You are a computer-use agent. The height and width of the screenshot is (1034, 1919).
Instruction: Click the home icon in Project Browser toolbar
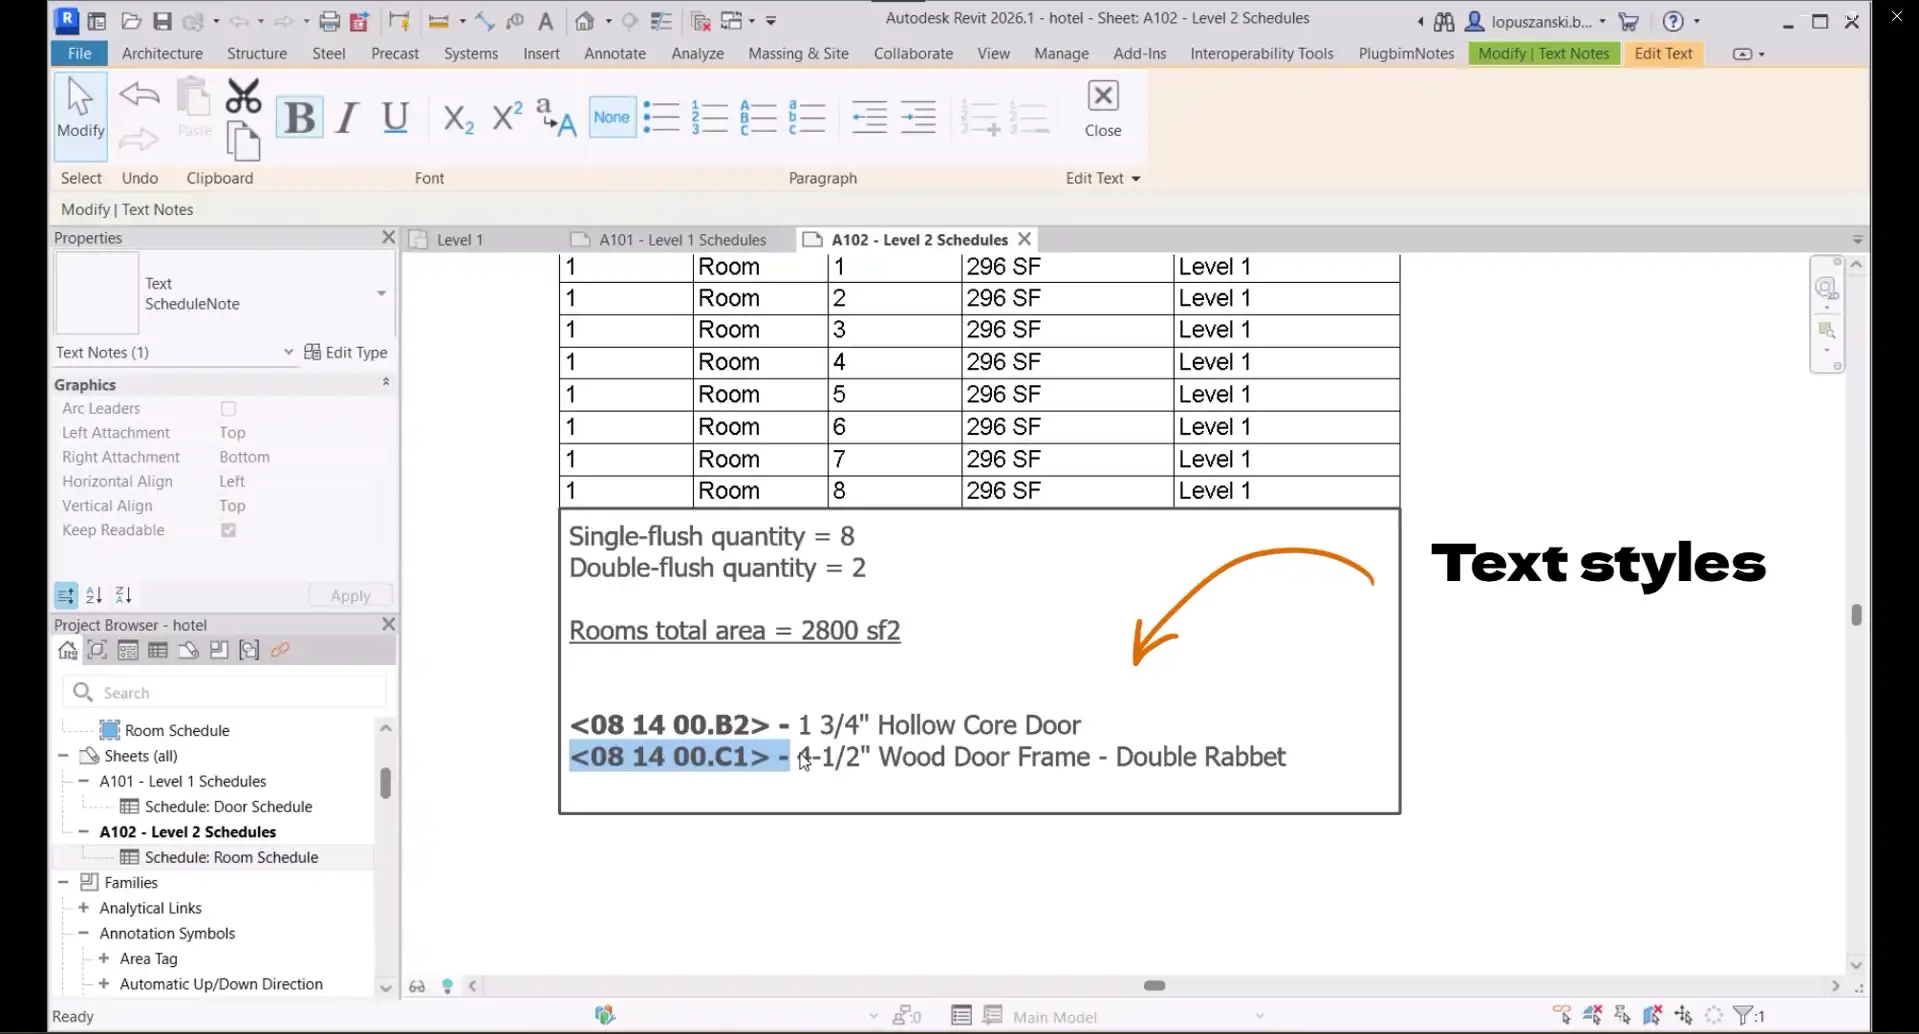(67, 650)
